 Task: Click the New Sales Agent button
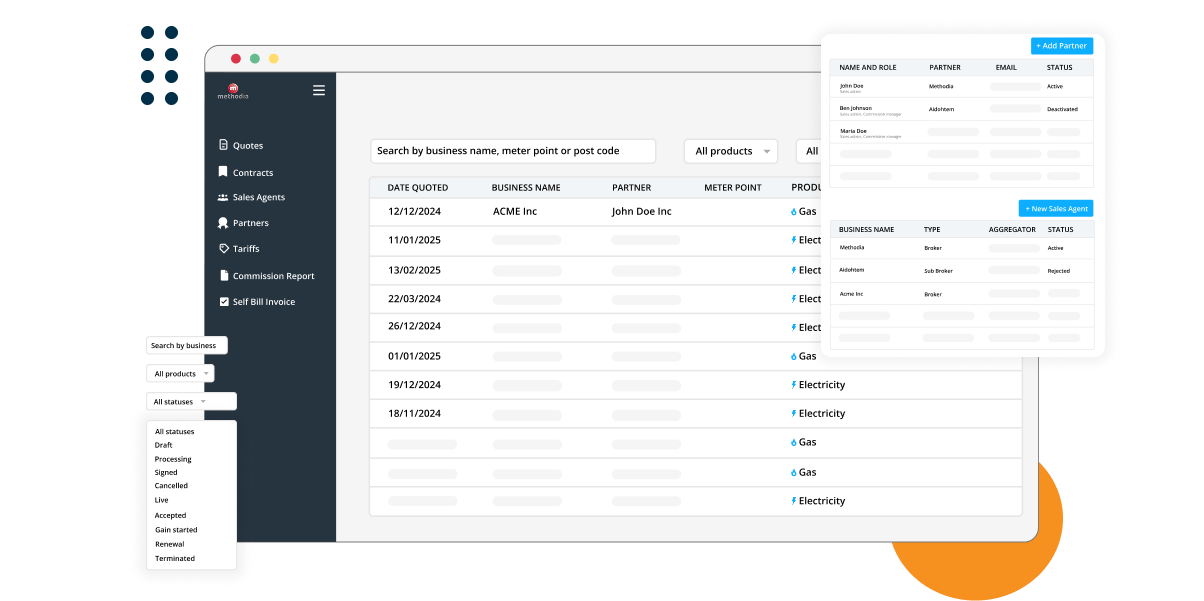coord(1055,208)
